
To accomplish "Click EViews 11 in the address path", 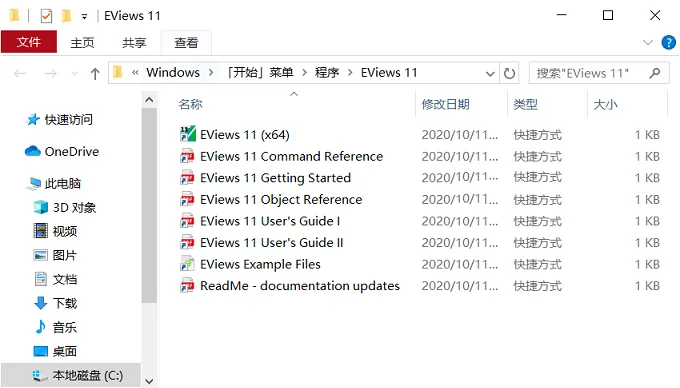I will [x=389, y=72].
